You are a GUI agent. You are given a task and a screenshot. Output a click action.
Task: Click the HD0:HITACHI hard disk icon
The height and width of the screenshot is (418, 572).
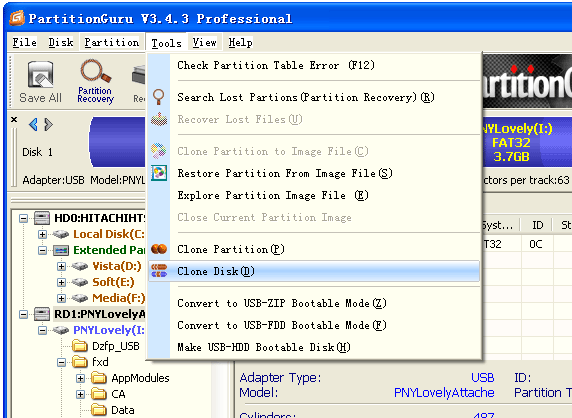tap(42, 218)
